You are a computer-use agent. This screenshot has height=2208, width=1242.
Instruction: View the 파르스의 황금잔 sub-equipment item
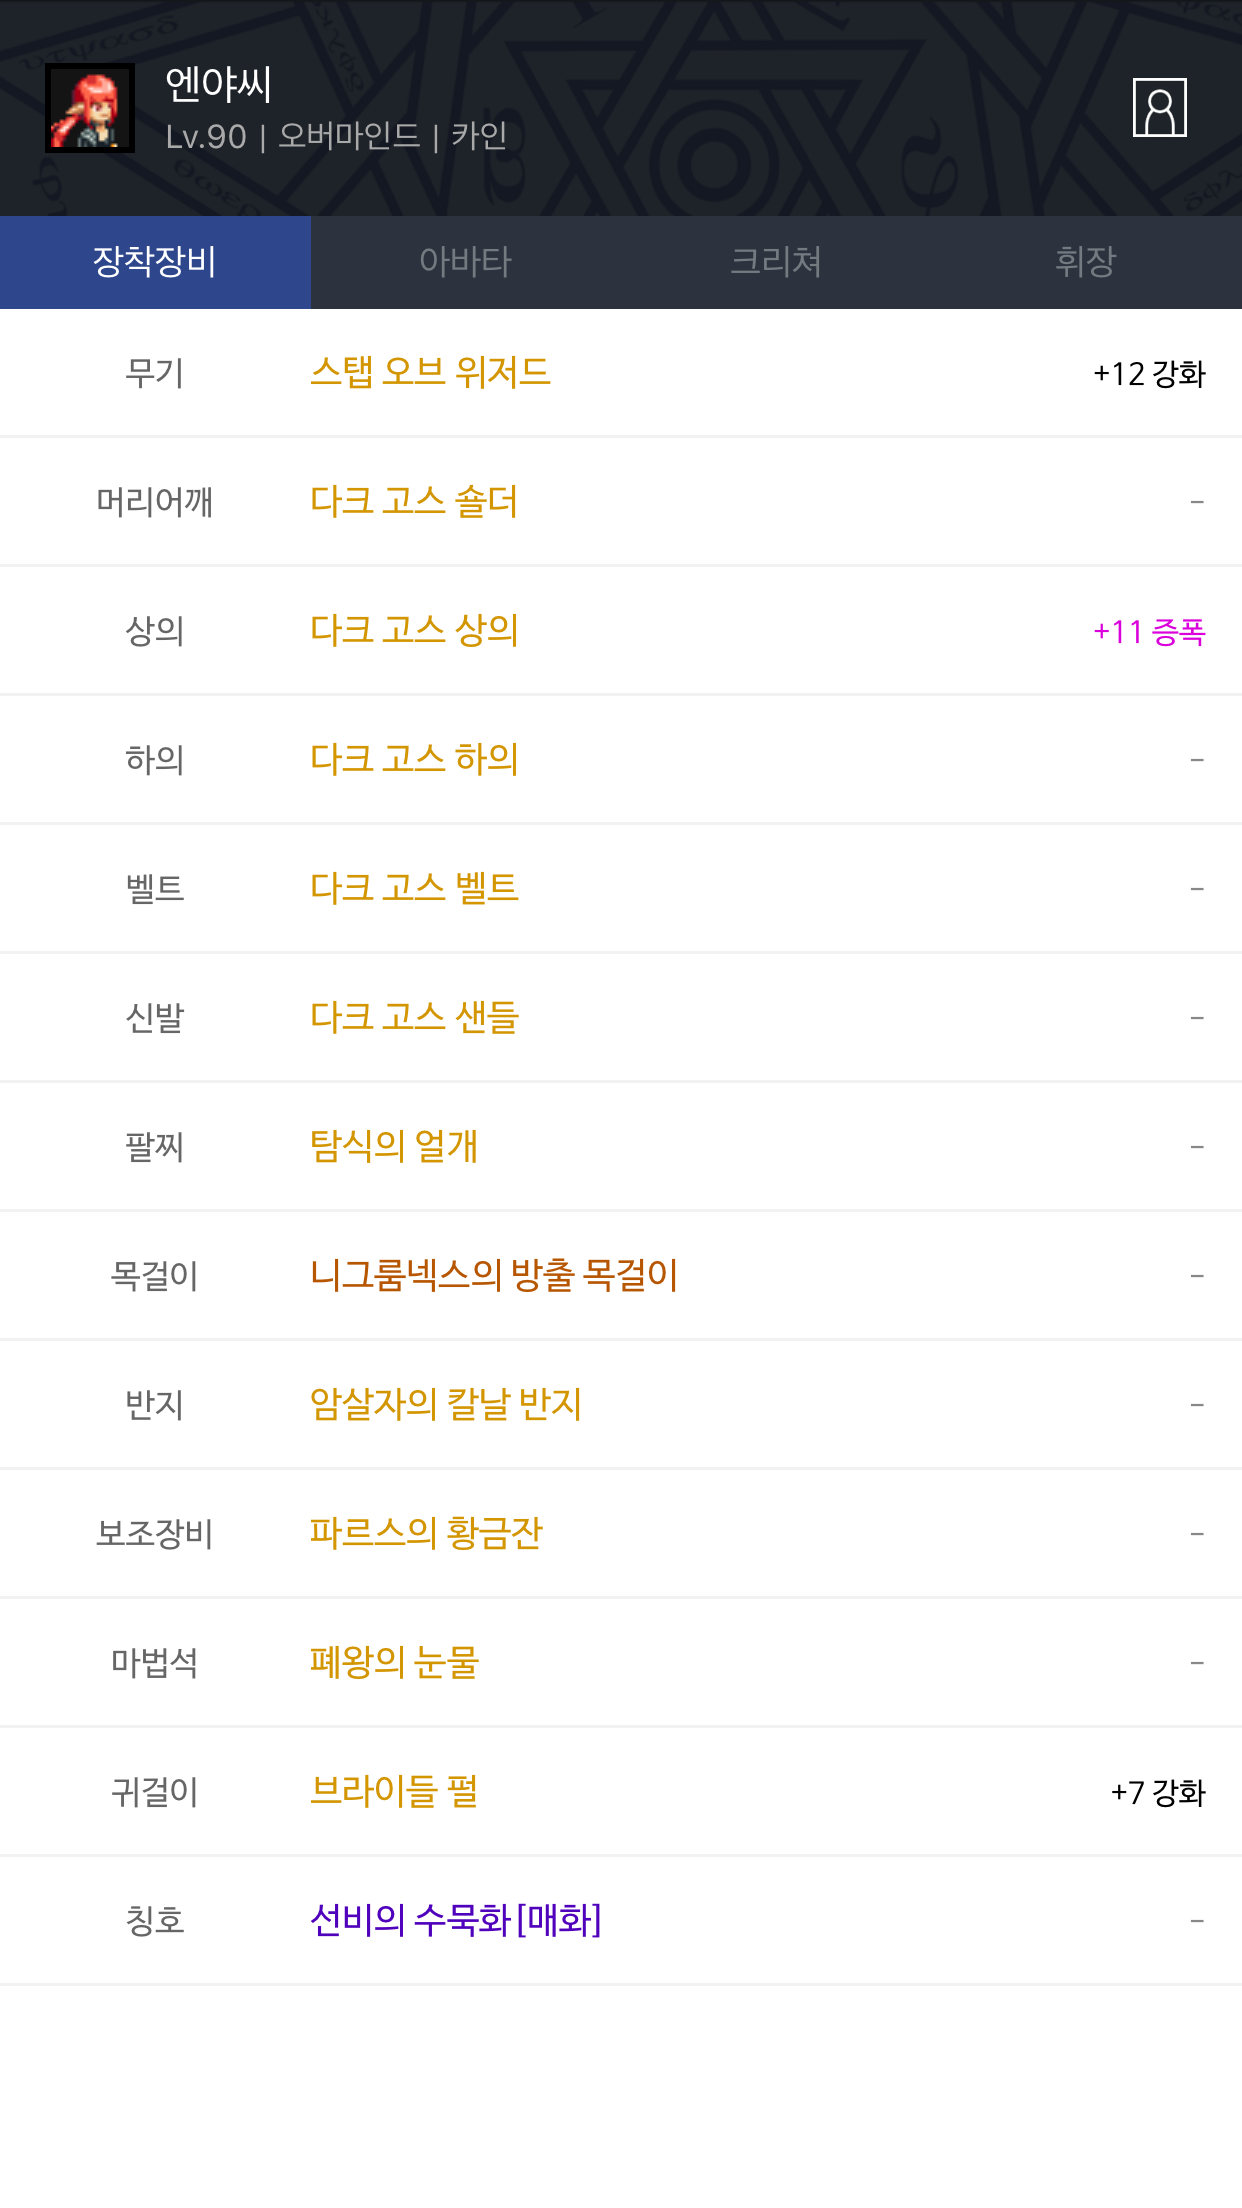[x=426, y=1533]
